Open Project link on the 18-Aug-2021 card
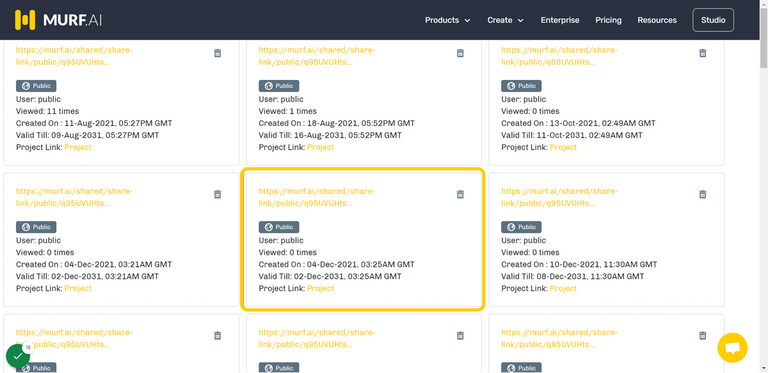Image resolution: width=768 pixels, height=373 pixels. 320,147
